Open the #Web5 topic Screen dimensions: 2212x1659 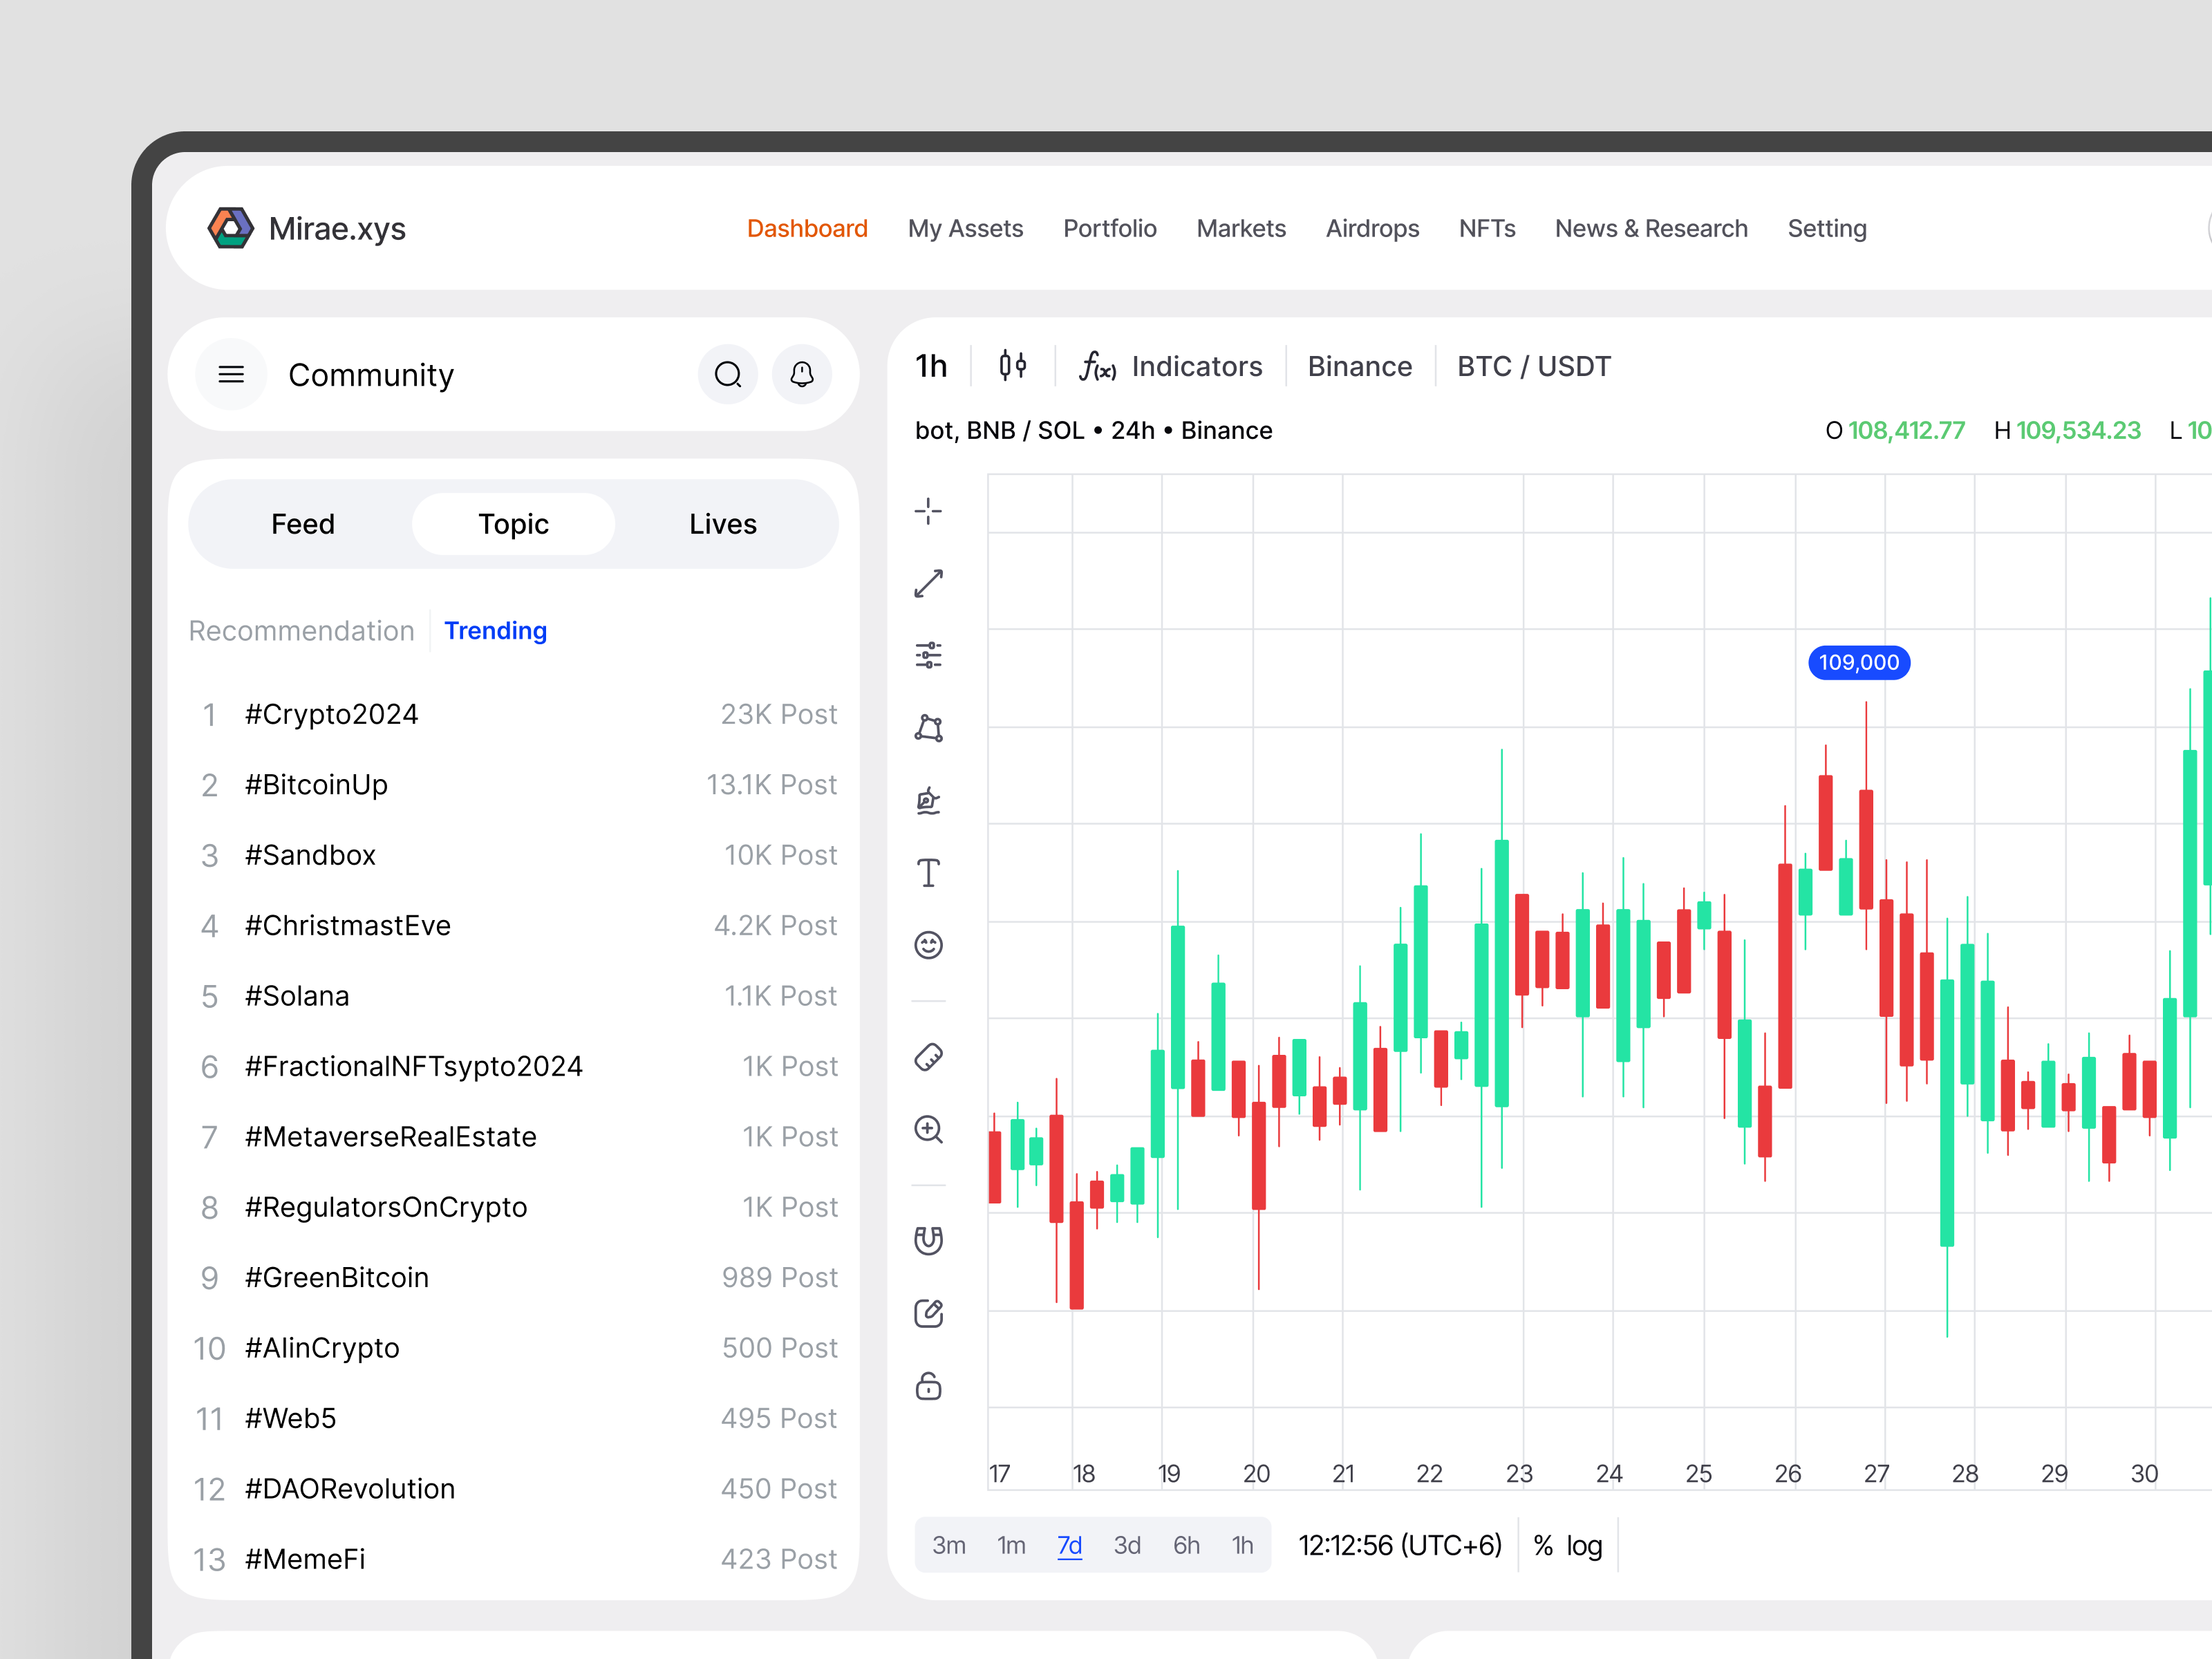(513, 1418)
